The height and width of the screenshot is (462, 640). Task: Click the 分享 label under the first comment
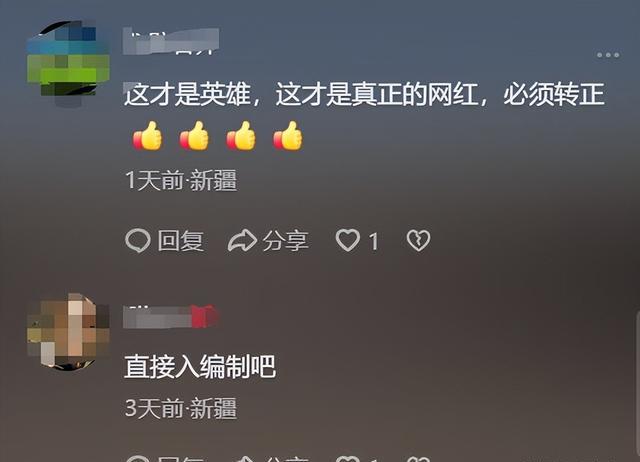pos(285,241)
